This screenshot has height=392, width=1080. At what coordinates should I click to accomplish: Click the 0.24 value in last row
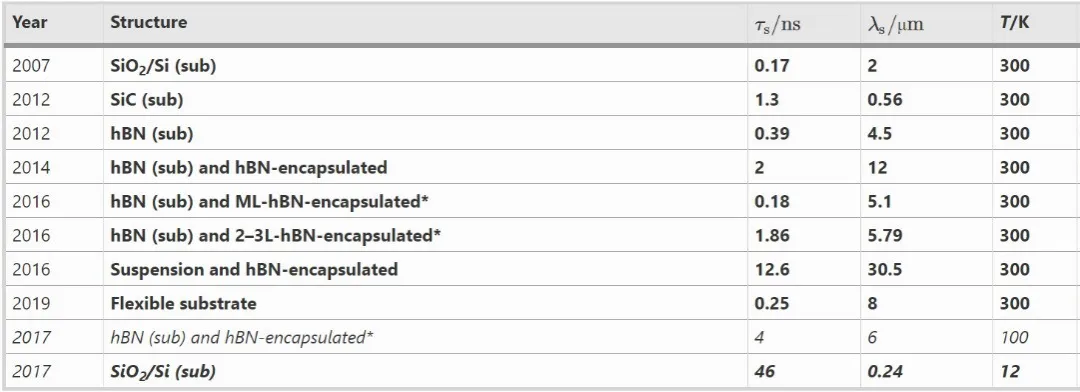pos(883,371)
